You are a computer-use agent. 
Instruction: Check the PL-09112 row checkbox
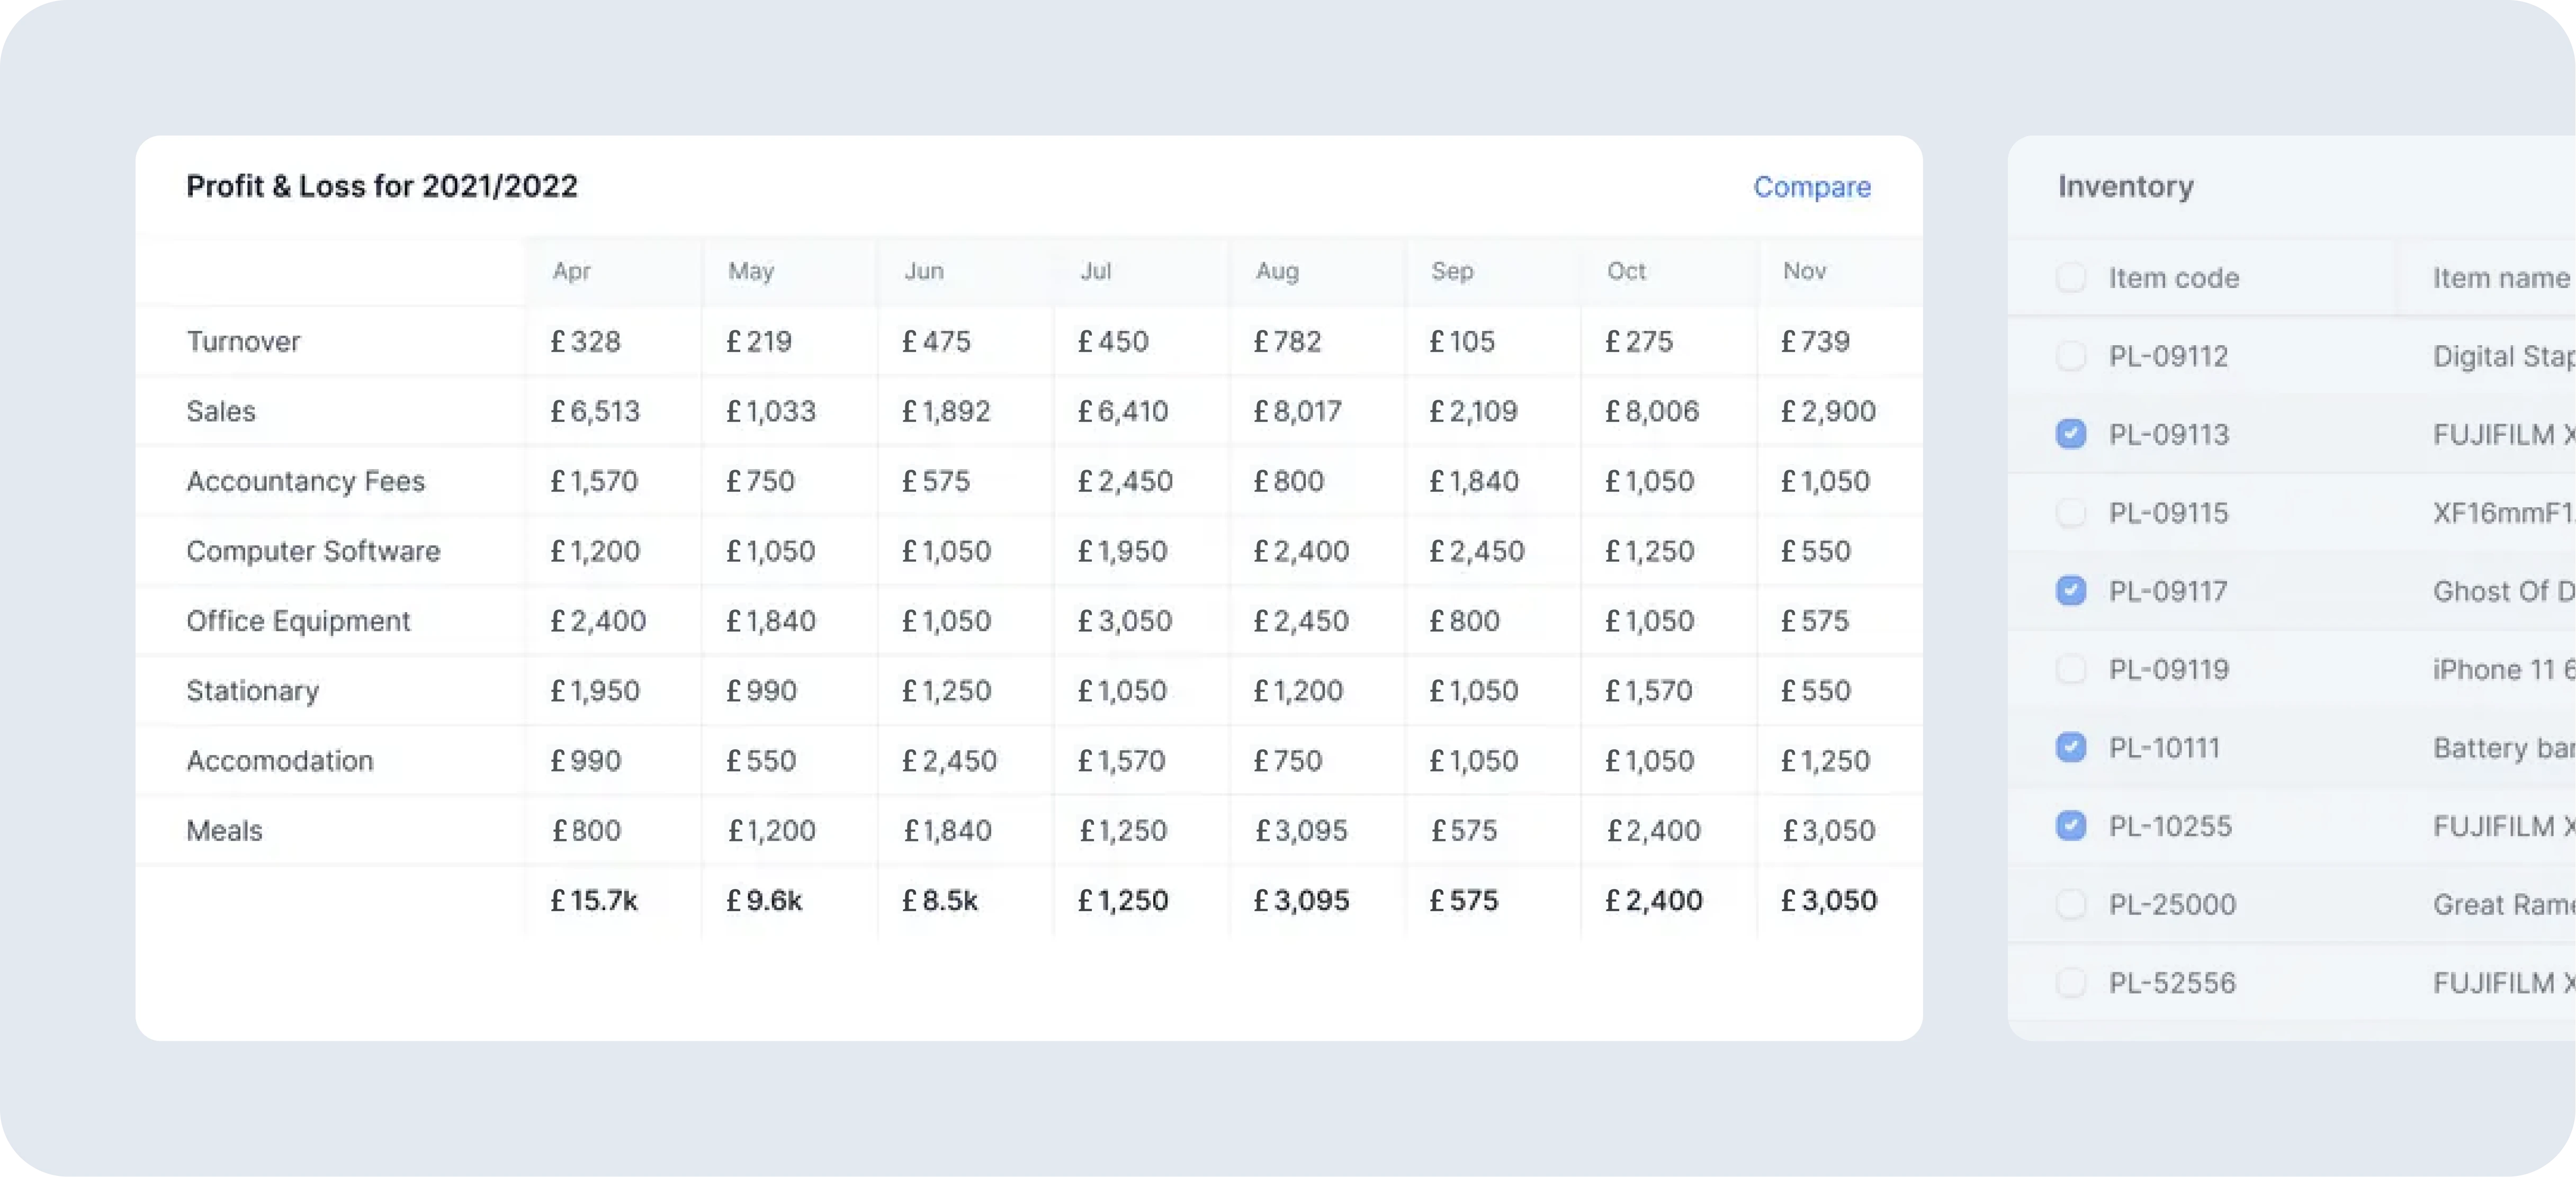[x=2071, y=356]
